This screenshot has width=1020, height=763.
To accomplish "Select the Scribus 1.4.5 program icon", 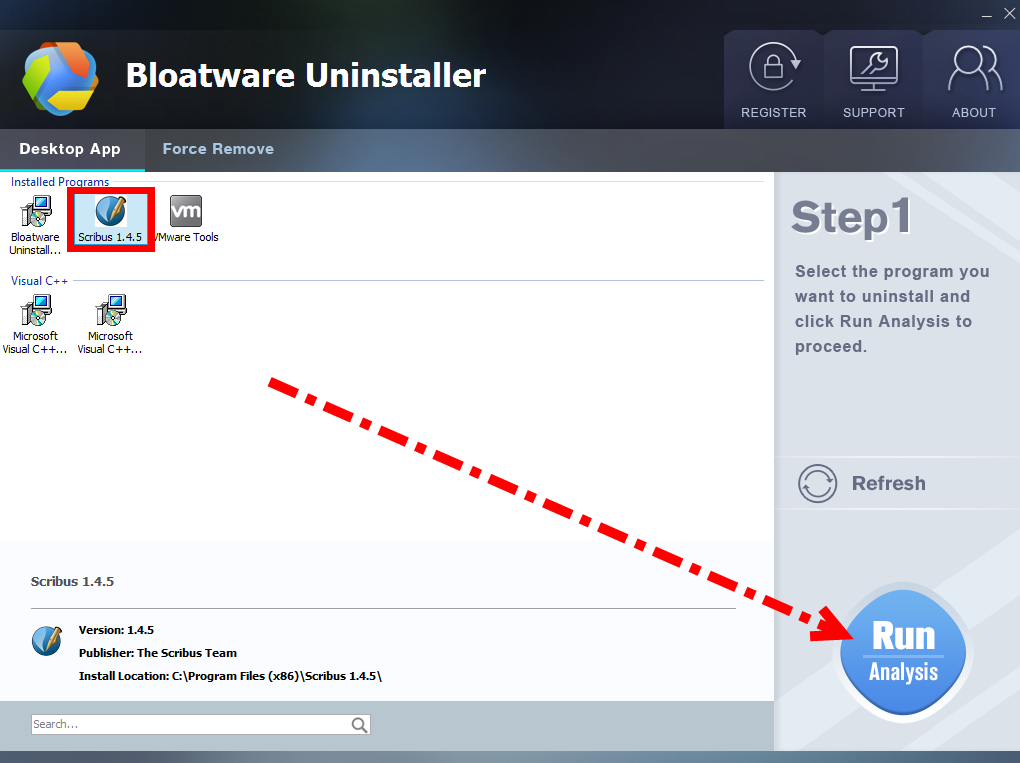I will pyautogui.click(x=111, y=211).
